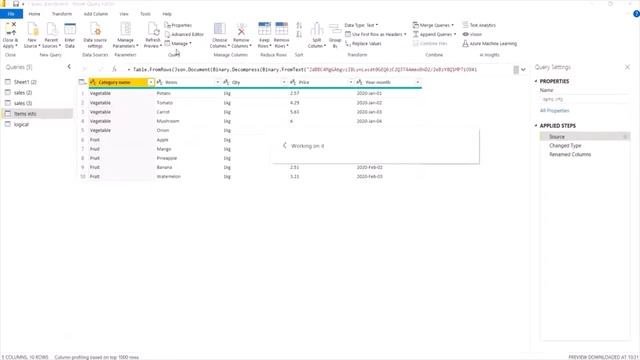Viewport: 640px width, 360px height.
Task: Click the Close & Apply icon
Action: (11, 30)
